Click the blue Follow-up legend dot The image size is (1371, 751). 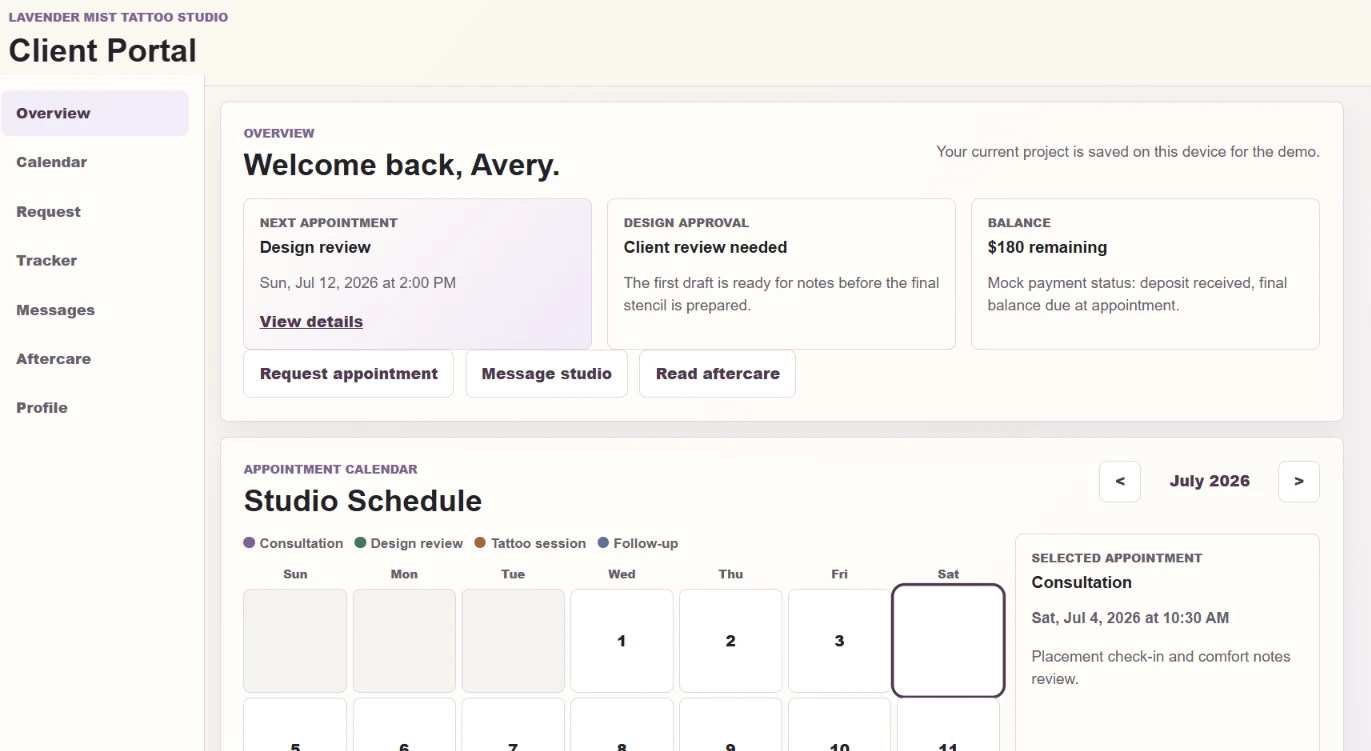pyautogui.click(x=603, y=543)
